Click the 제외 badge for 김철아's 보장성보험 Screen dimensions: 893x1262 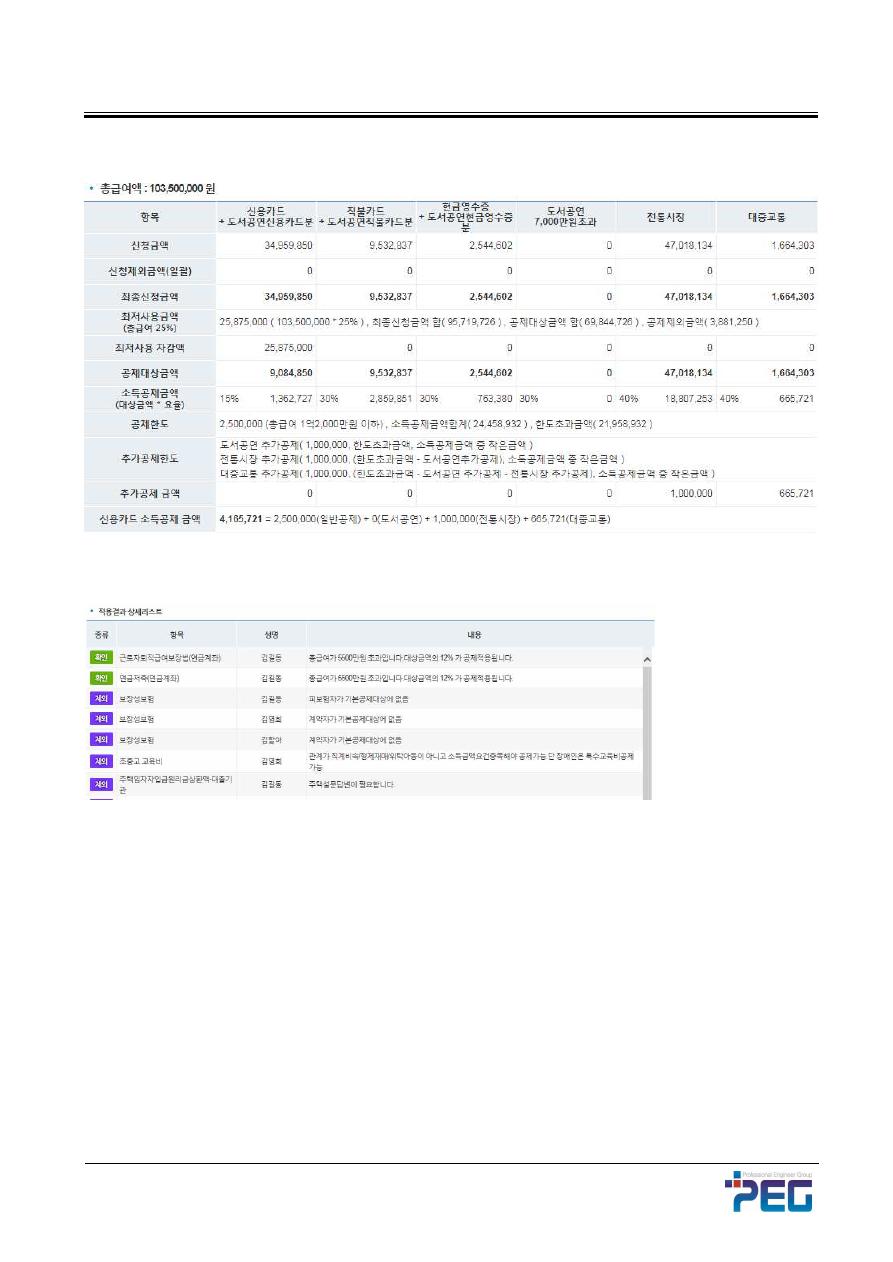(x=100, y=740)
